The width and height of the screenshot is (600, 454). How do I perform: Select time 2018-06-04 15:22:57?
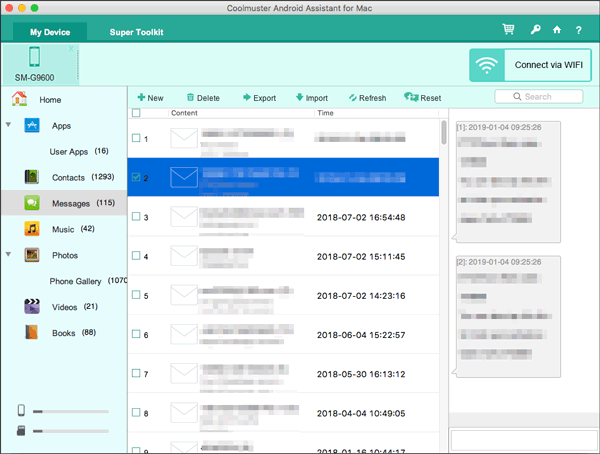pos(361,335)
